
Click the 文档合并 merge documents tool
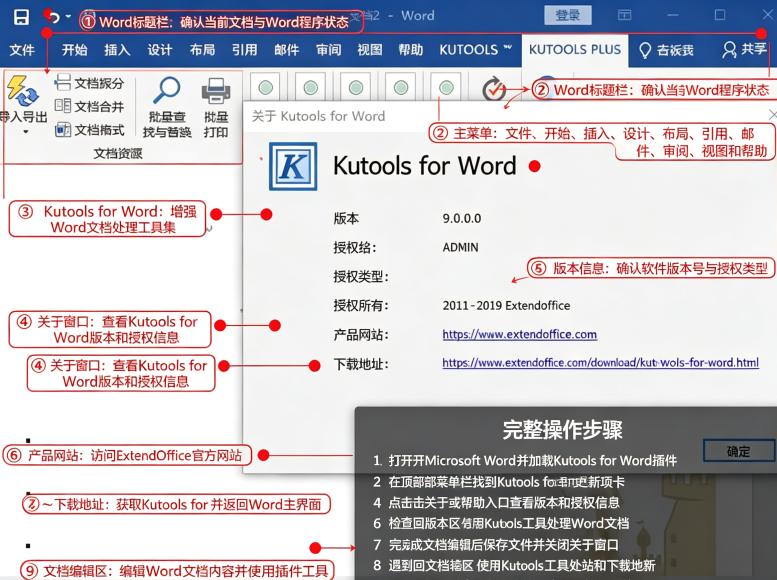click(89, 106)
